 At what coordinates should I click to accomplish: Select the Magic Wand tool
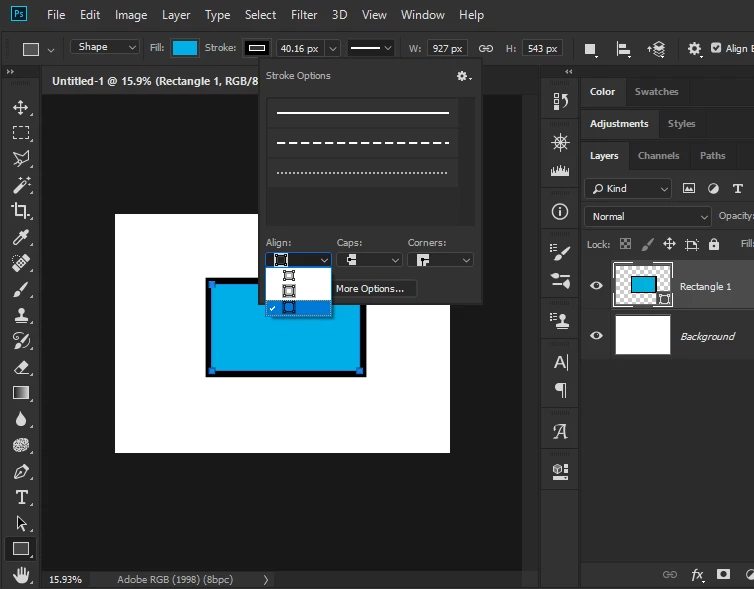click(x=21, y=185)
